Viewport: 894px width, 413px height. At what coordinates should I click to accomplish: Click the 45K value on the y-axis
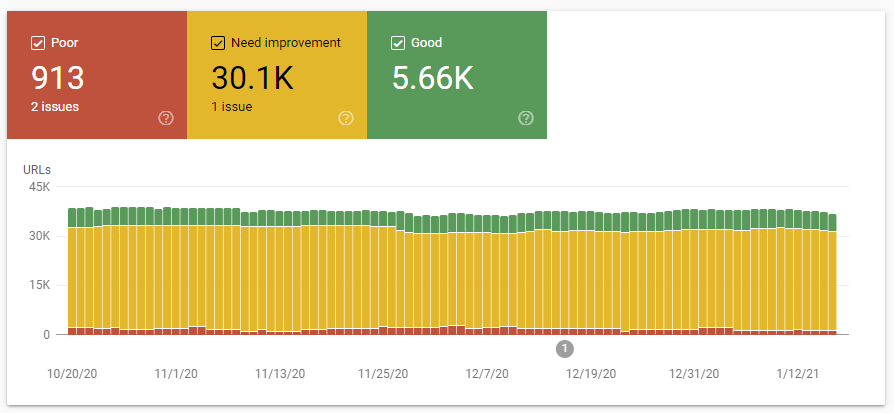[38, 187]
